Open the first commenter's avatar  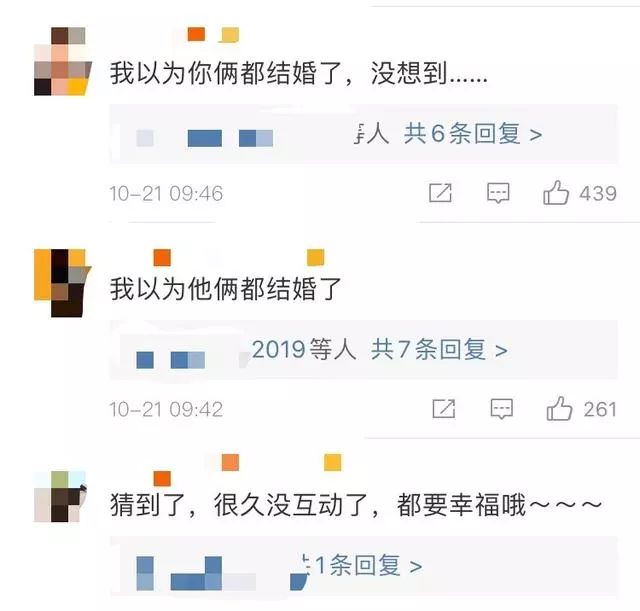(x=63, y=61)
